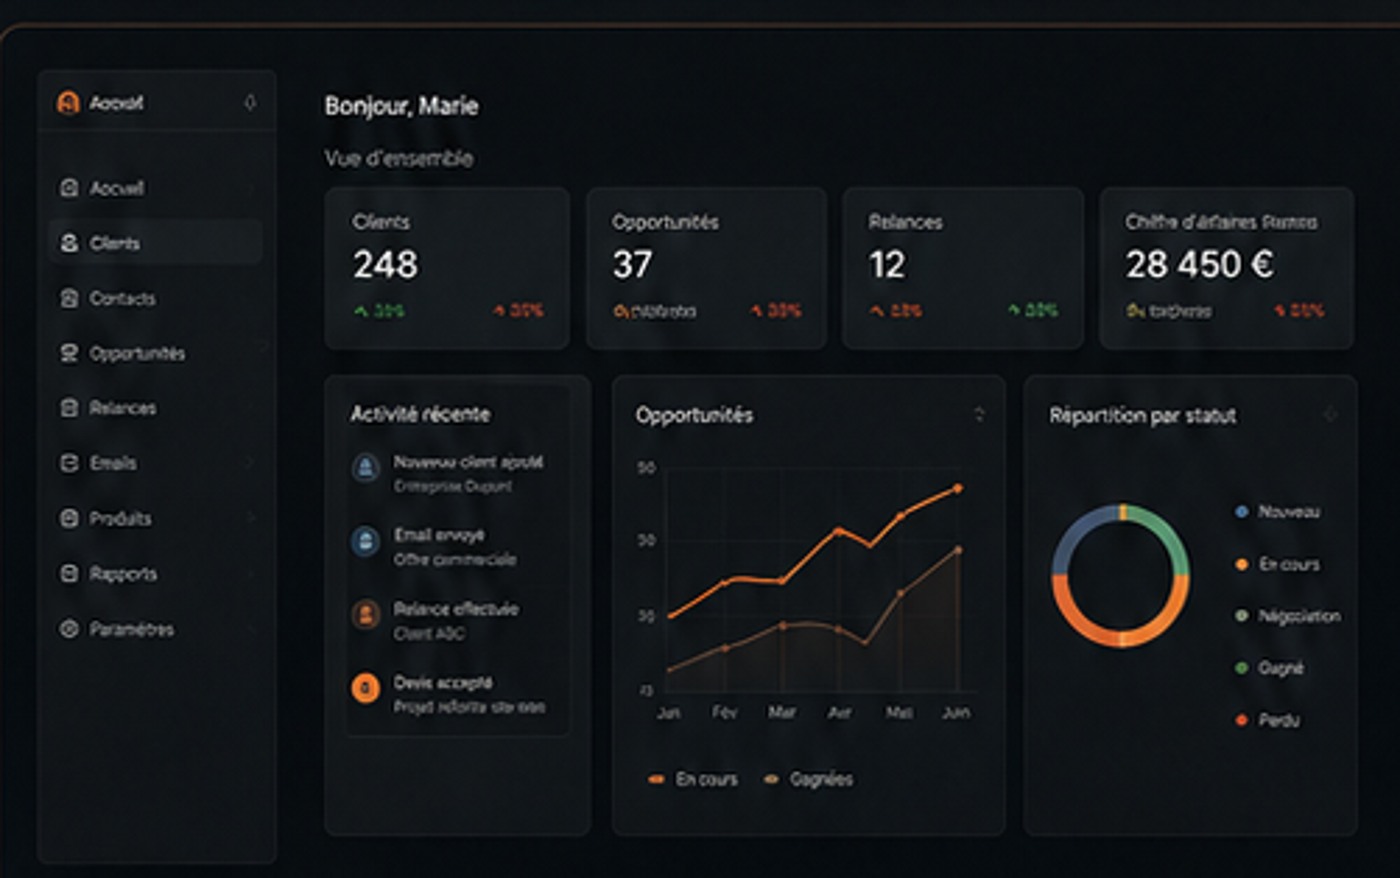The image size is (1400, 878).
Task: Click the Nouveau client ajouté activity icon
Action: coord(366,467)
